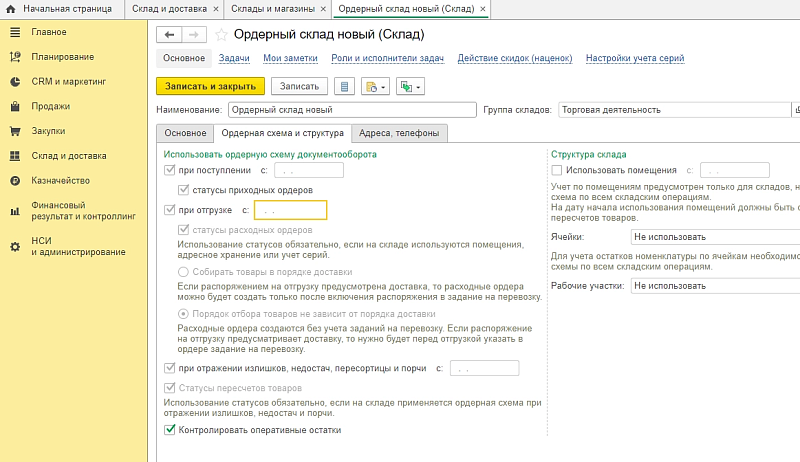Switch to the Основное form tab
This screenshot has height=462, width=800.
tap(185, 133)
